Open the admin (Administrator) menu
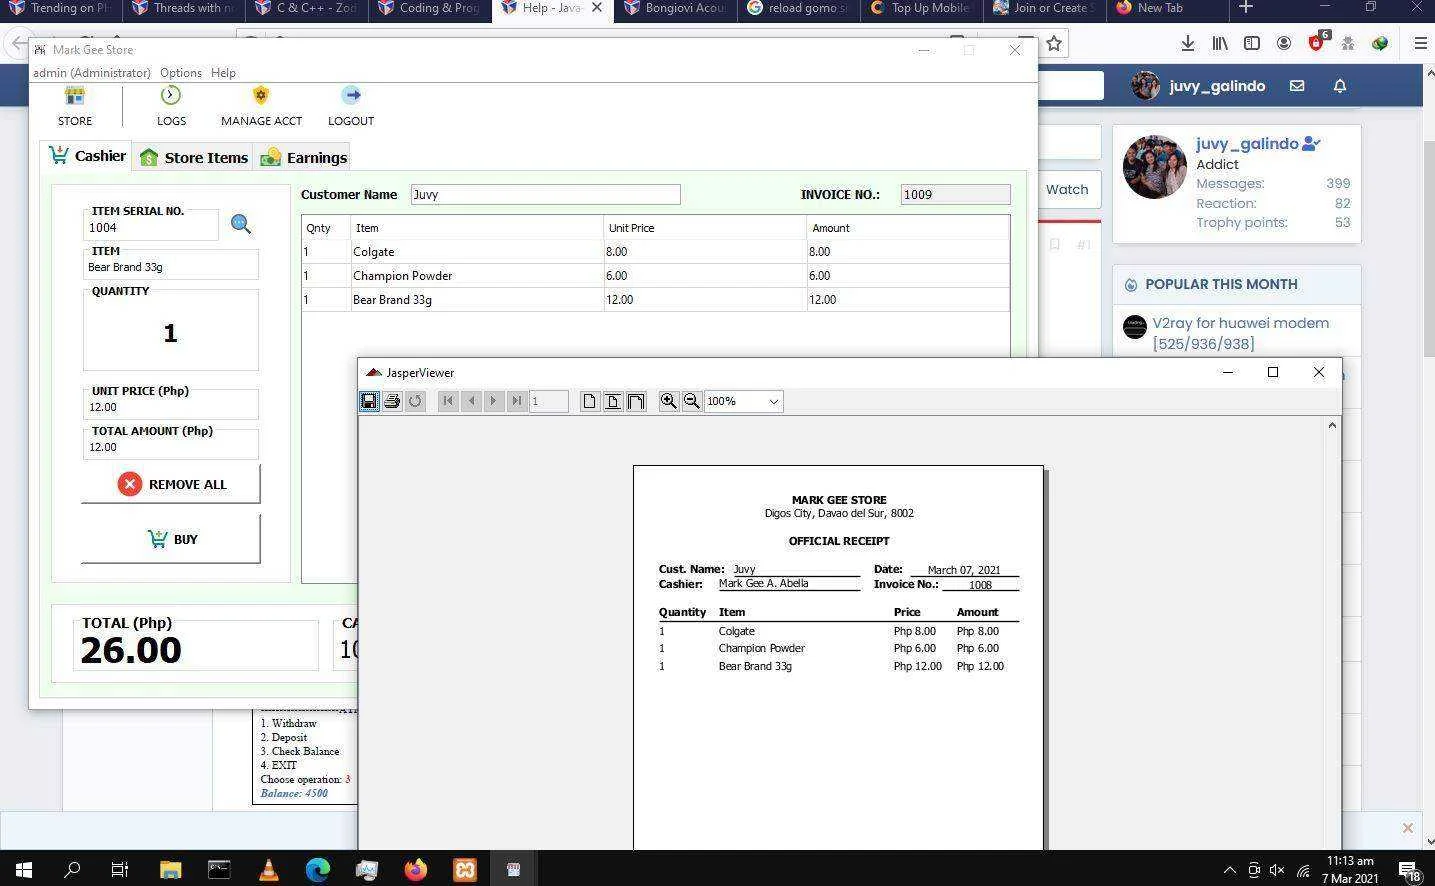The width and height of the screenshot is (1435, 886). [x=92, y=73]
